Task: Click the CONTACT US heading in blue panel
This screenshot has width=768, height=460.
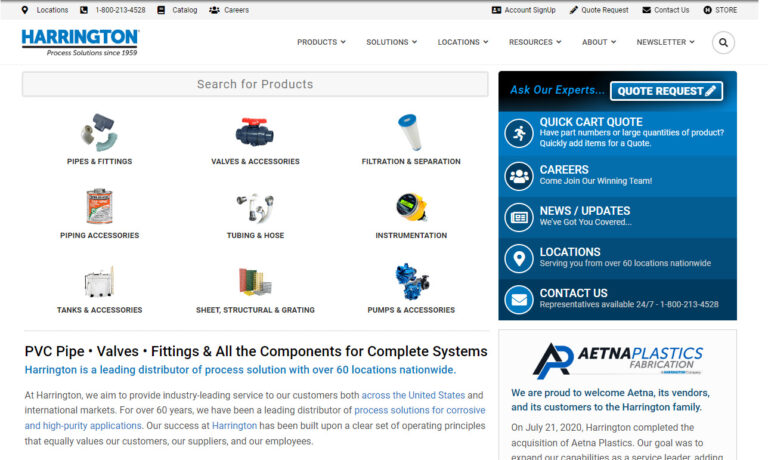Action: tap(574, 293)
